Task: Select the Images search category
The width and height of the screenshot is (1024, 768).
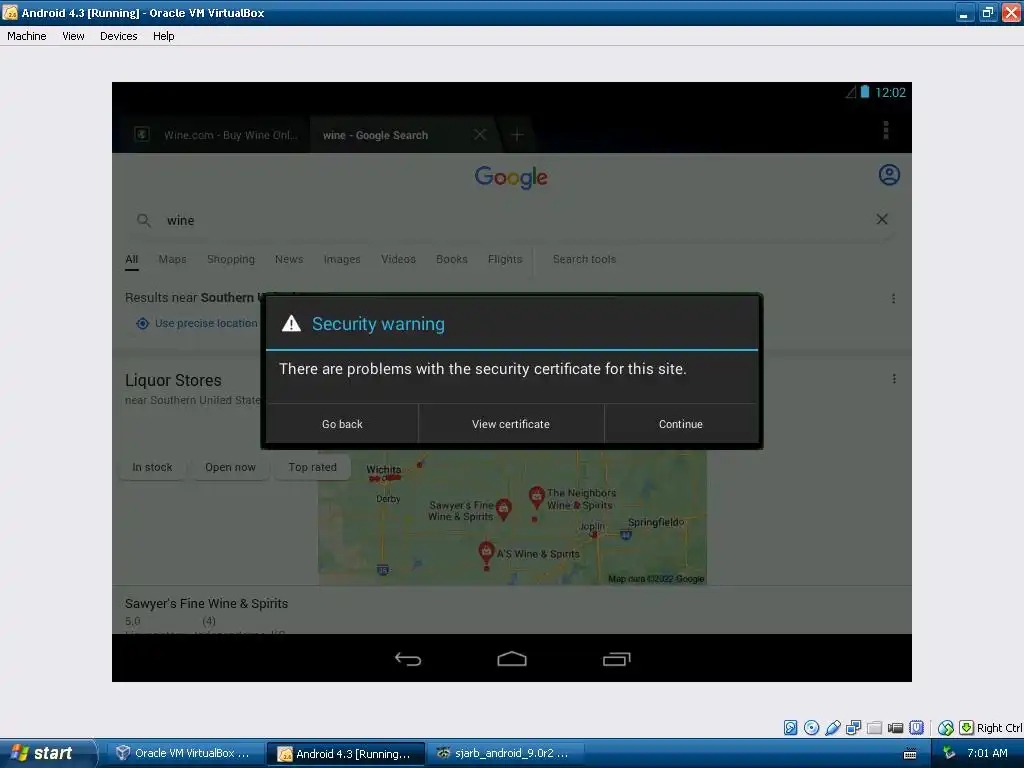Action: click(x=342, y=259)
